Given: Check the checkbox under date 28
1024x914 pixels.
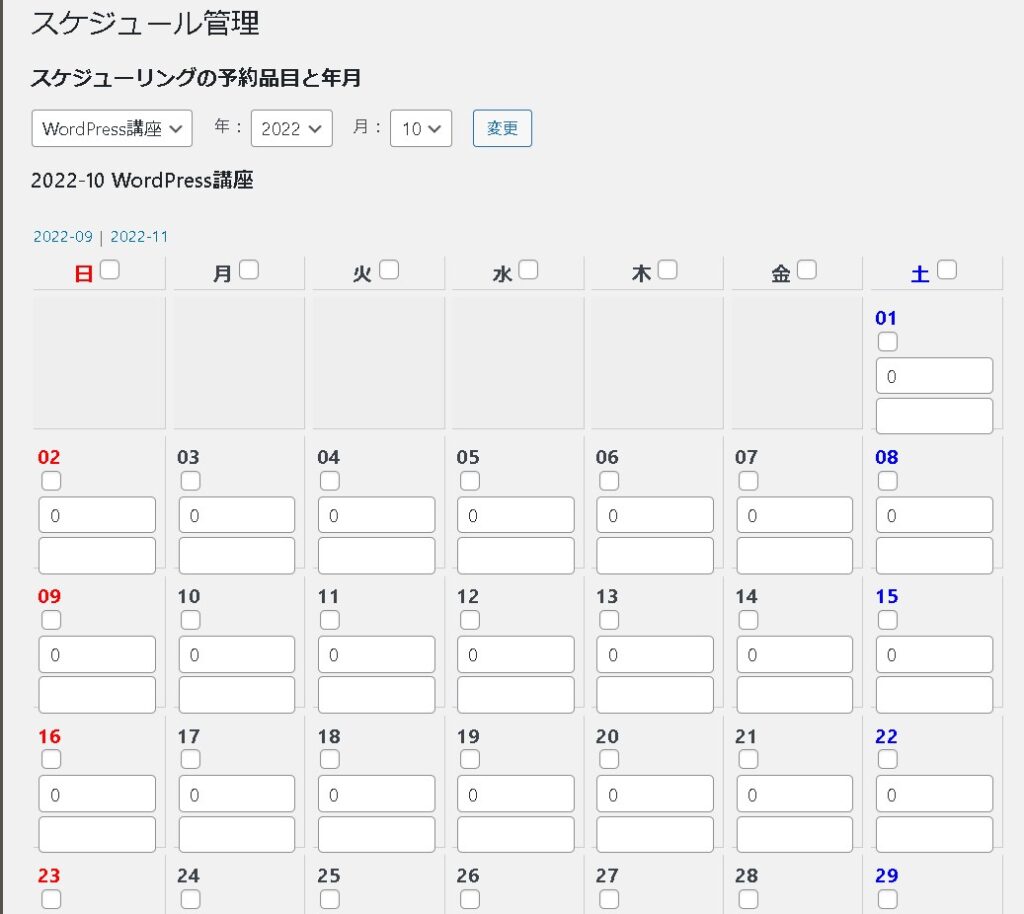Looking at the screenshot, I should [x=748, y=899].
